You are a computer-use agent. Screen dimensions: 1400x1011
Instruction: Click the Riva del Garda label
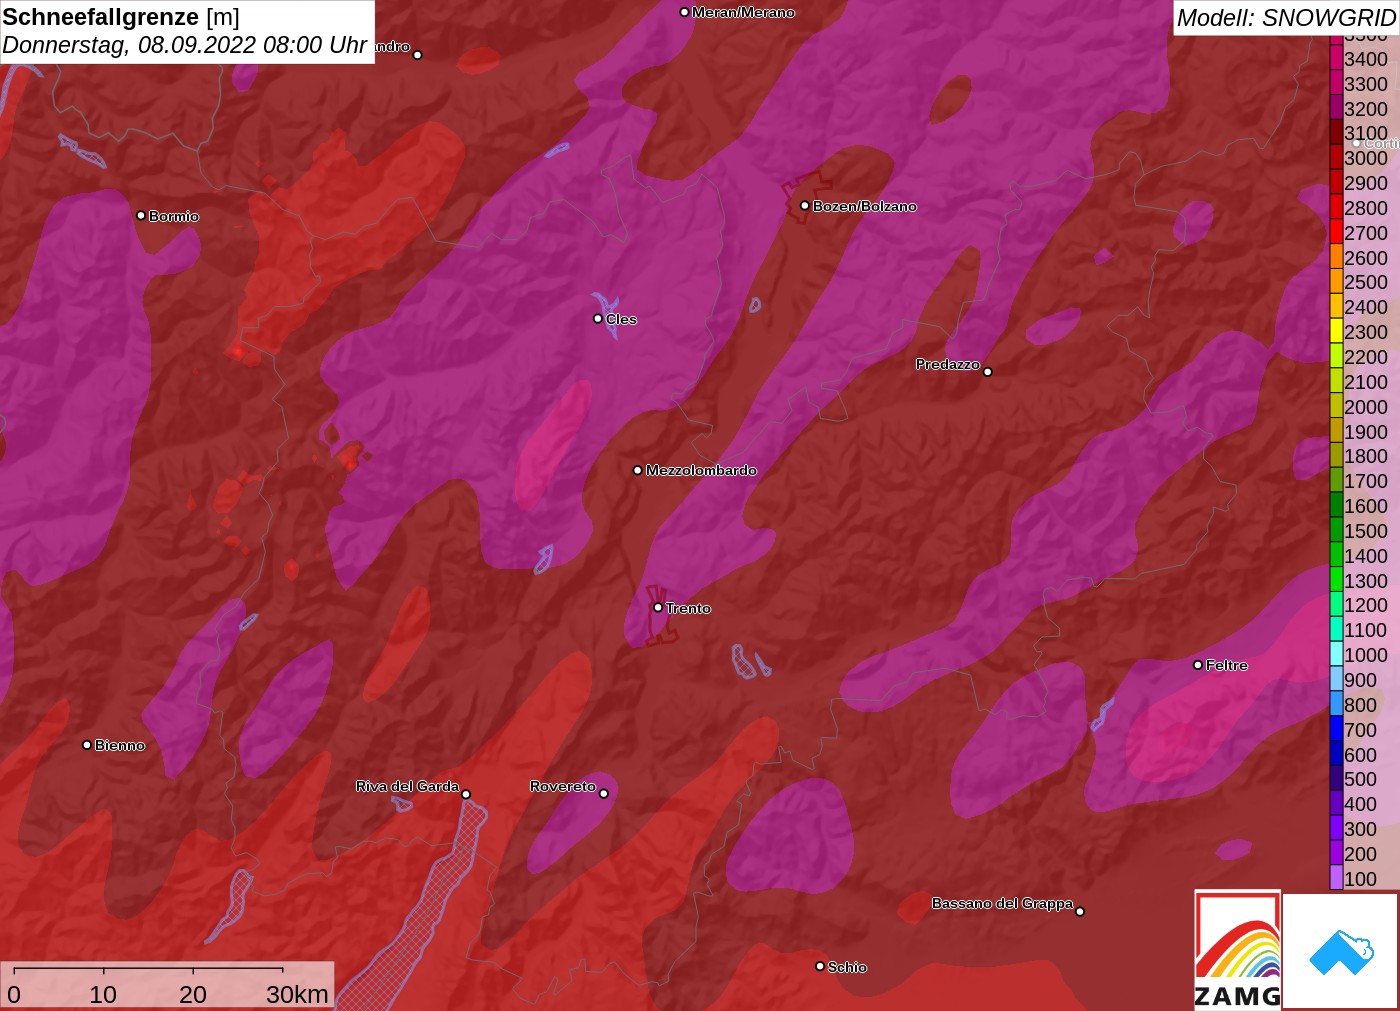tap(407, 786)
